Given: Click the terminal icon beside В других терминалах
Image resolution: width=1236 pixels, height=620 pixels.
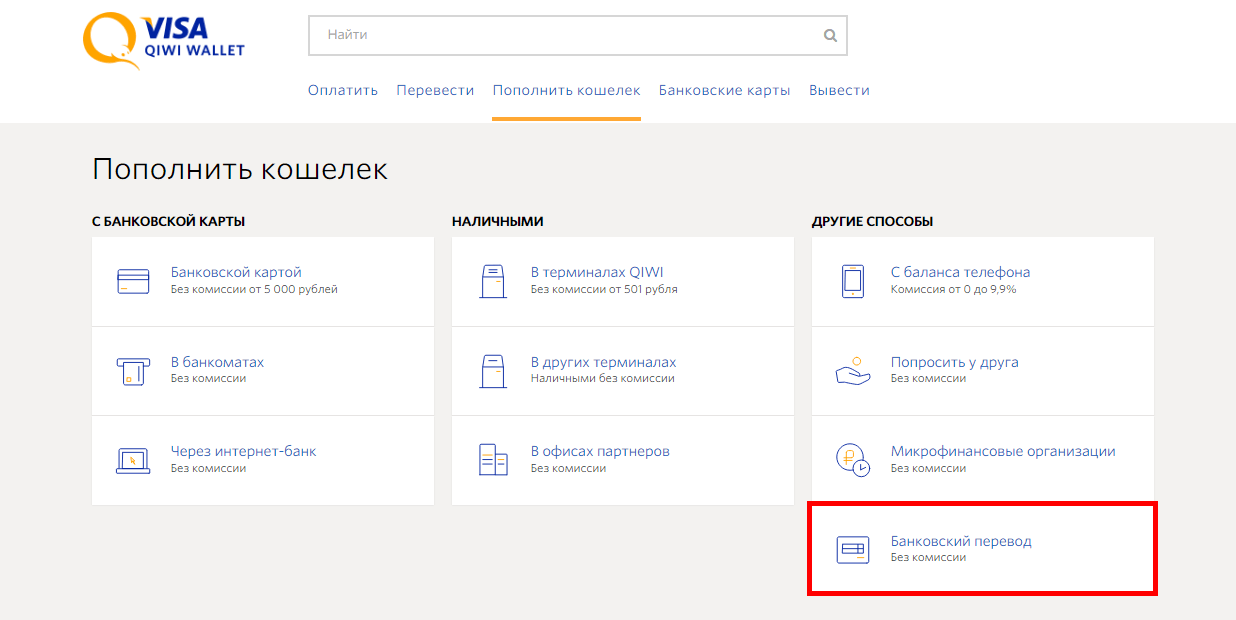Looking at the screenshot, I should 493,371.
